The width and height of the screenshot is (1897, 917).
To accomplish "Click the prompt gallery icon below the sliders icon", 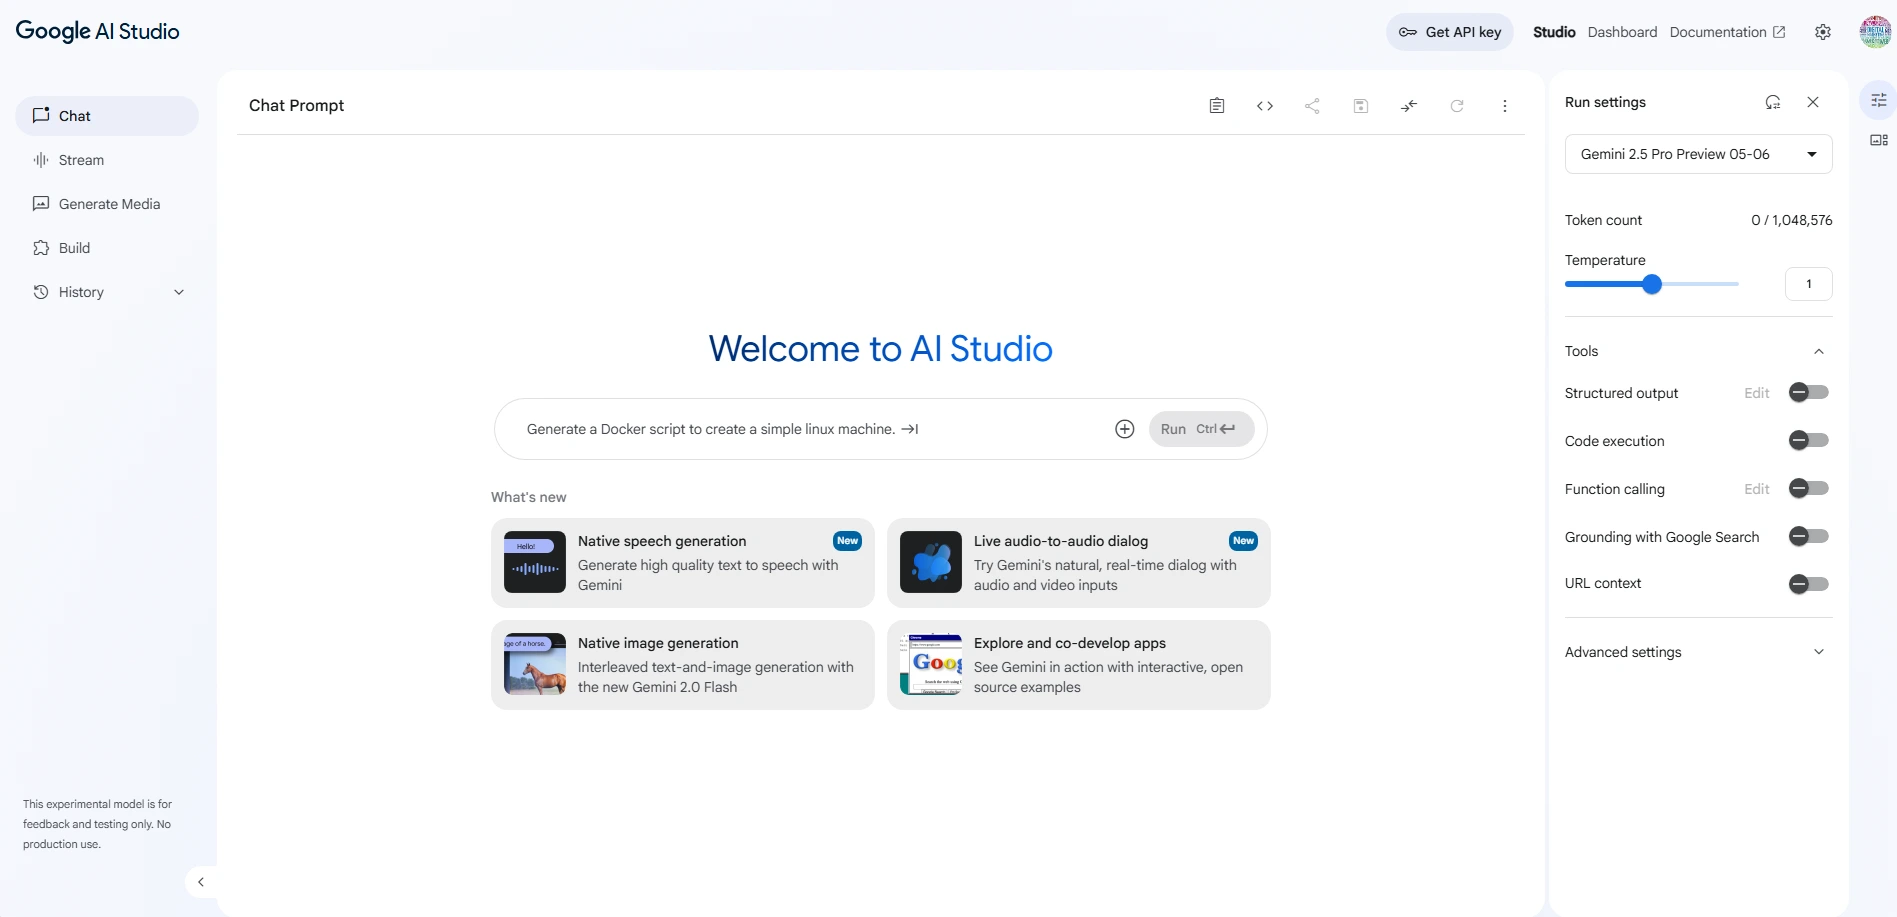I will click(x=1879, y=140).
